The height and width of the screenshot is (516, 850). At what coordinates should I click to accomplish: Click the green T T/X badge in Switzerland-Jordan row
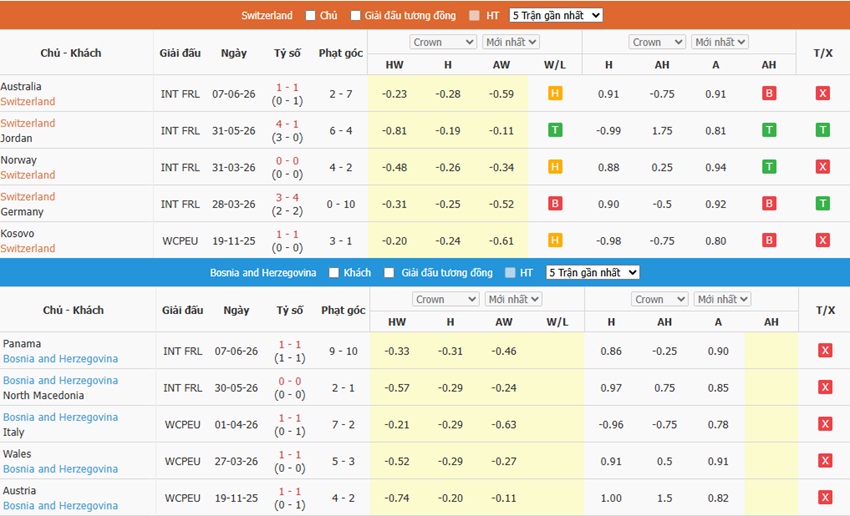click(x=822, y=130)
